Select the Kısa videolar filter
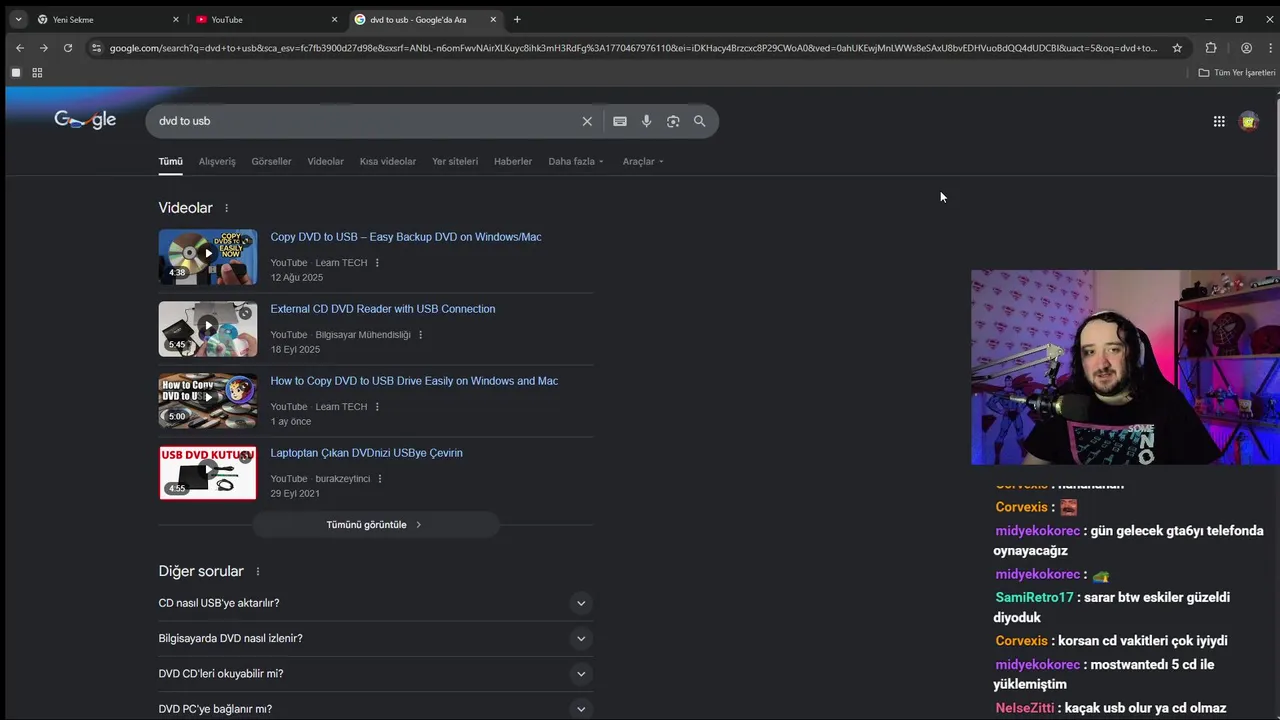Viewport: 1280px width, 720px height. (388, 161)
